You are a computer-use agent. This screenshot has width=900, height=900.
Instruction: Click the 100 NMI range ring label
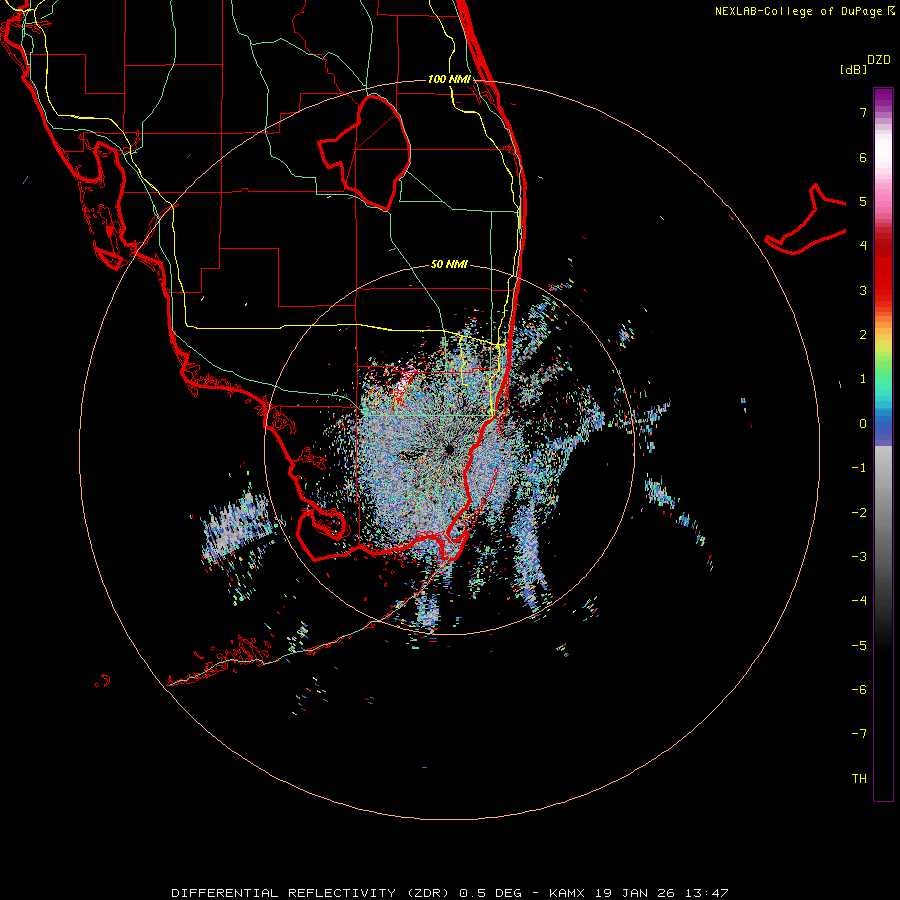point(449,79)
